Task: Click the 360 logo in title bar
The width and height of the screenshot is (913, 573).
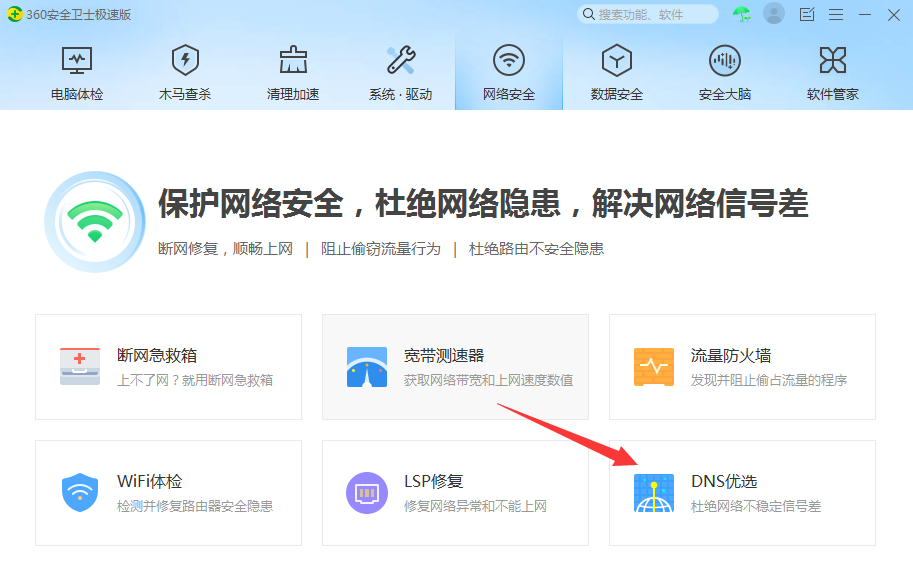Action: click(x=15, y=14)
